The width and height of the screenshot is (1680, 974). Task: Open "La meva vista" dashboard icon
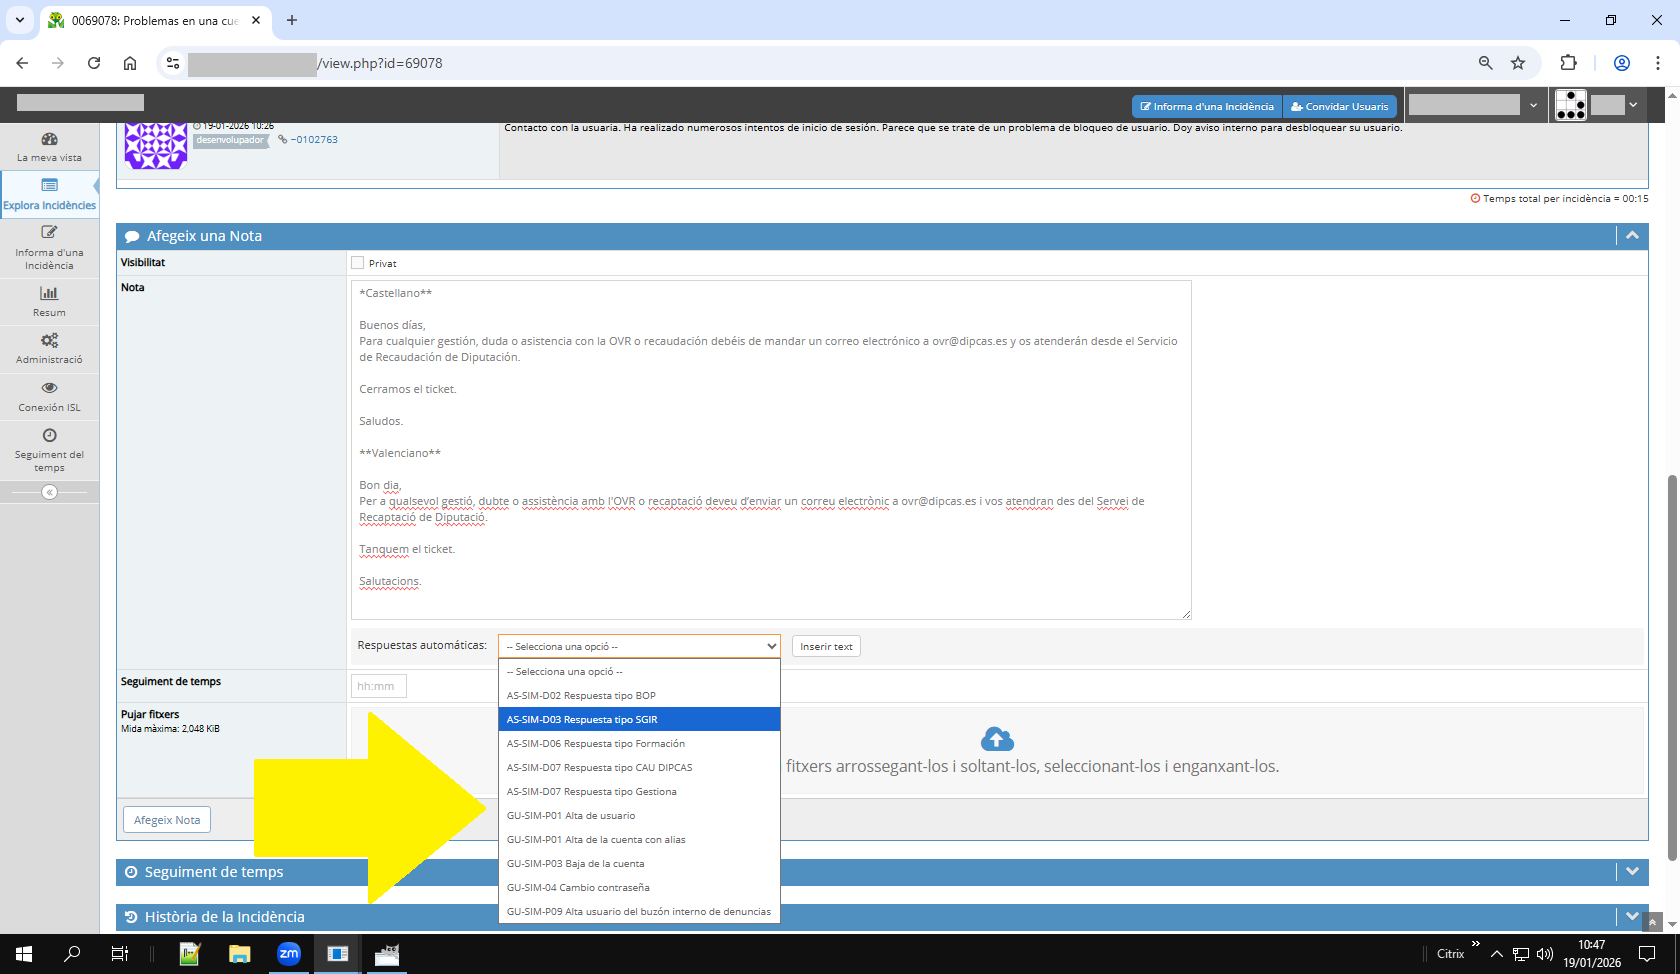pos(49,140)
